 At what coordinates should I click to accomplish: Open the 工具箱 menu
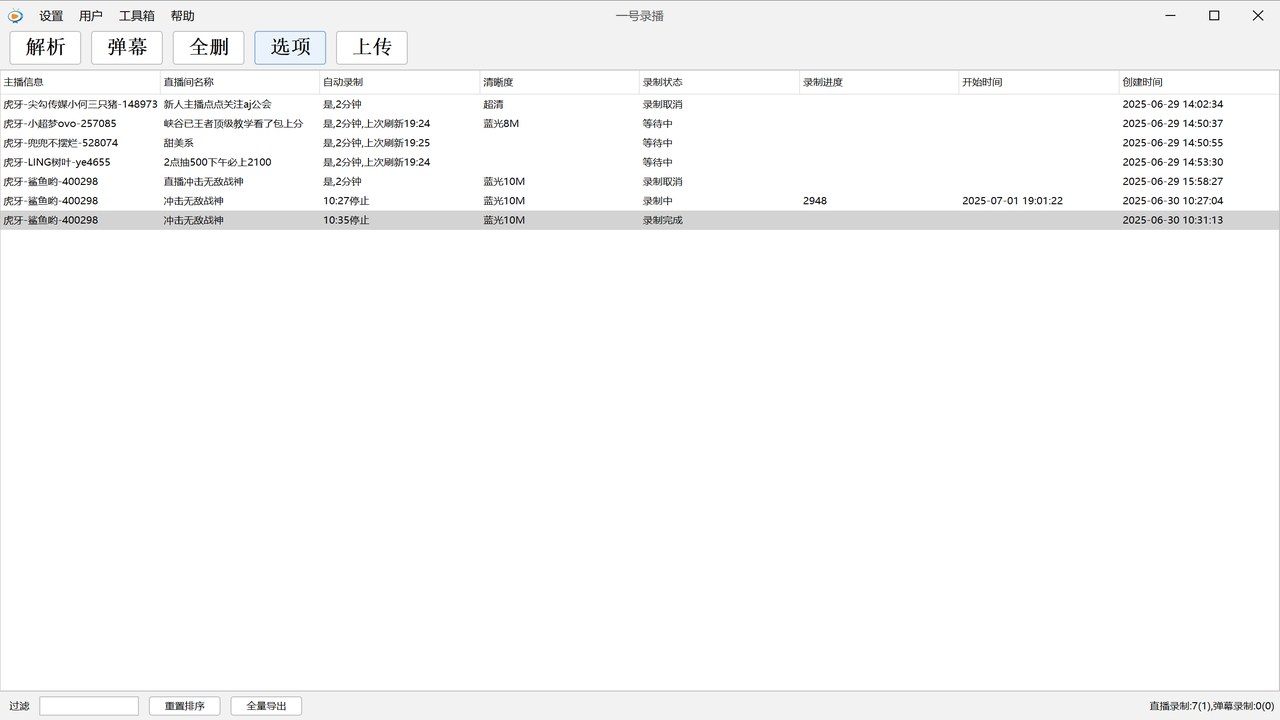(x=137, y=16)
